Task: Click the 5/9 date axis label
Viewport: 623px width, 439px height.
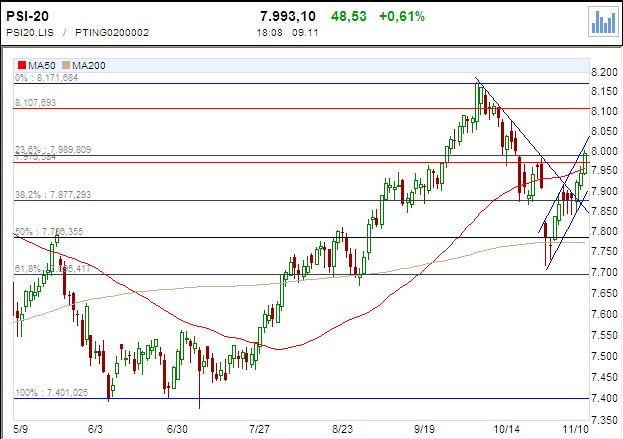Action: click(21, 429)
